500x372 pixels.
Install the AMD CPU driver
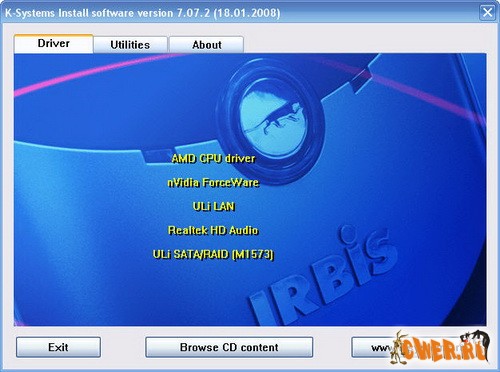(213, 158)
